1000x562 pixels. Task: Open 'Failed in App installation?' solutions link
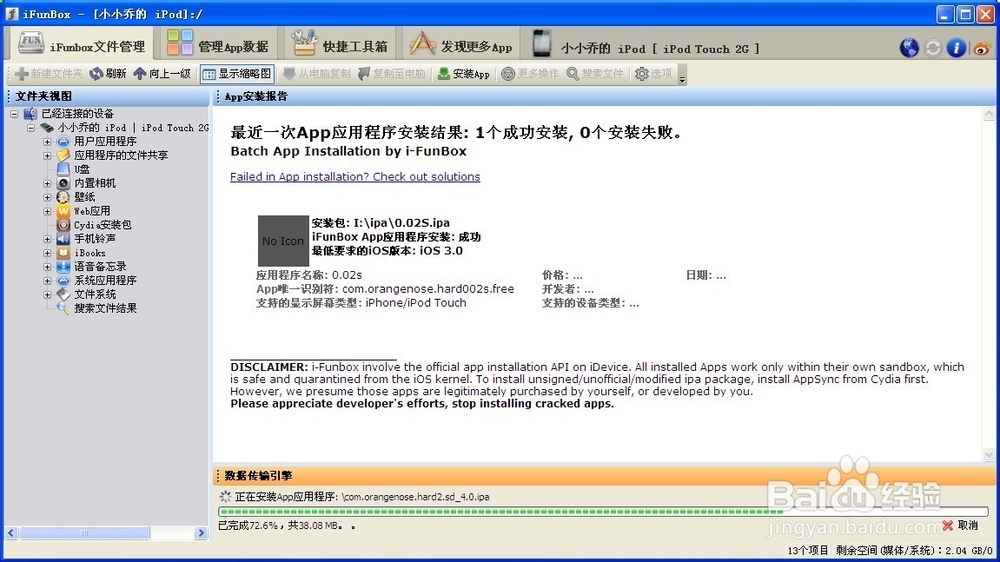[x=355, y=177]
